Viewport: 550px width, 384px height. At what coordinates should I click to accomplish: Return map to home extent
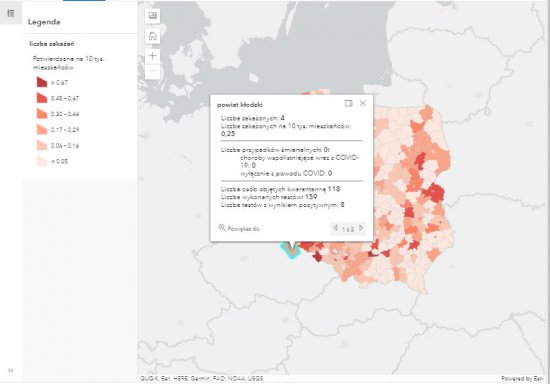[x=153, y=36]
